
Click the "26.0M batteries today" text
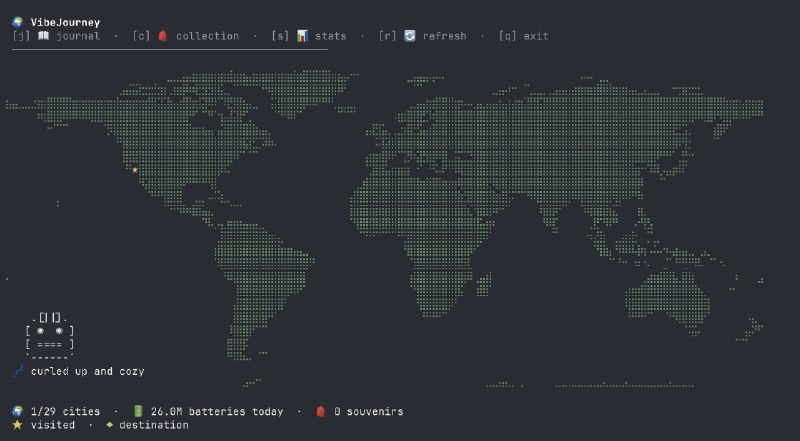(216, 411)
